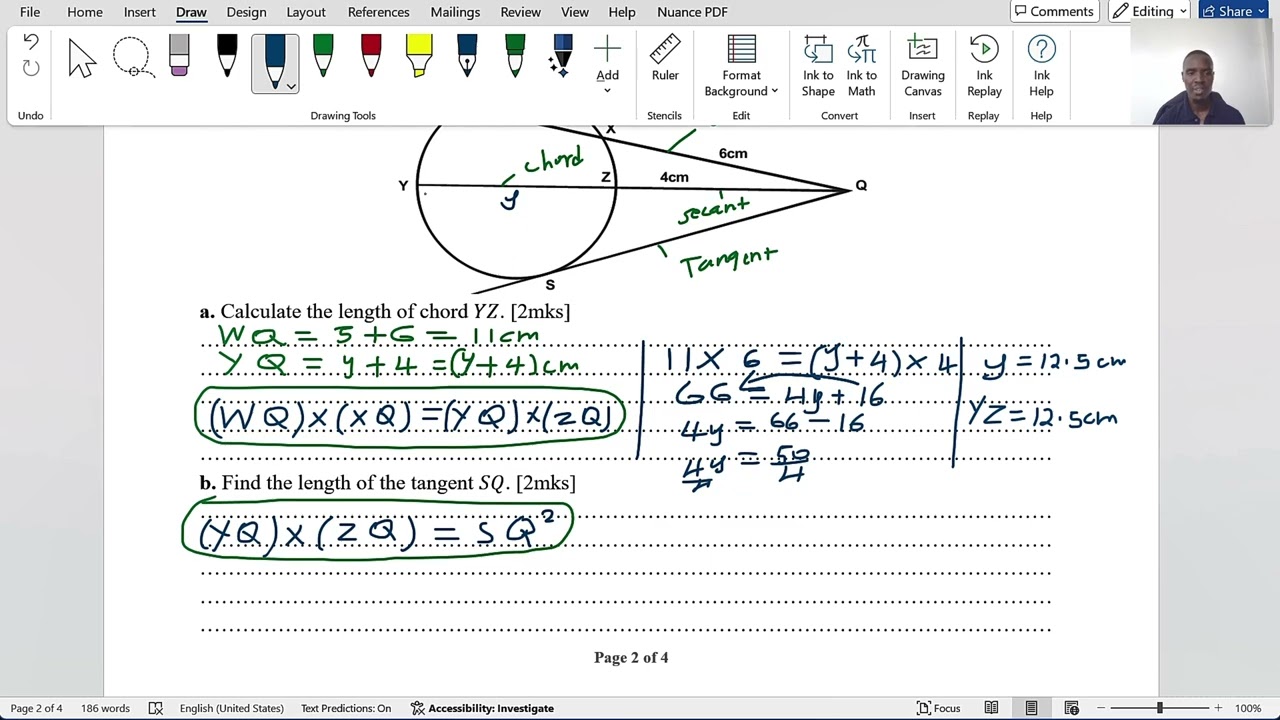Image resolution: width=1280 pixels, height=720 pixels.
Task: Choose the Lasso Select tool
Action: pyautogui.click(x=132, y=58)
